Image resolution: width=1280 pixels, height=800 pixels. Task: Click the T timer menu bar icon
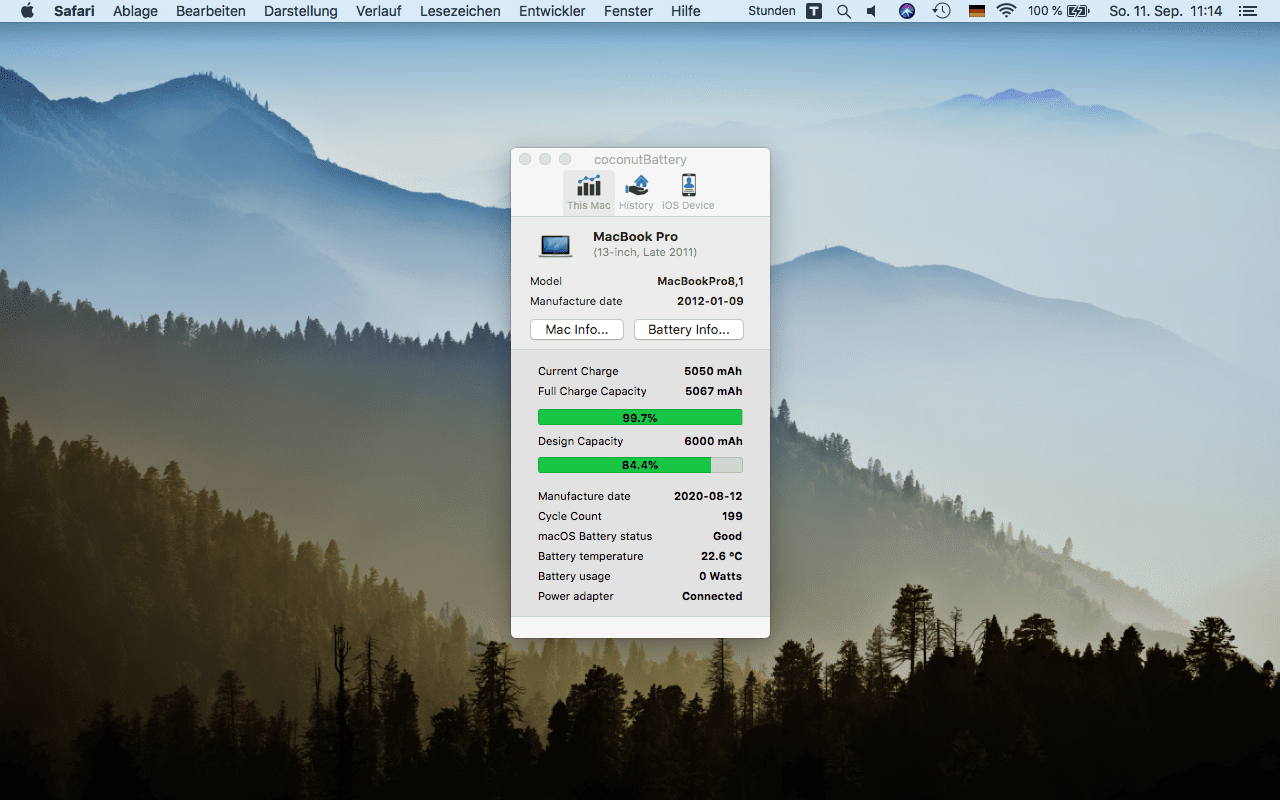click(x=814, y=11)
